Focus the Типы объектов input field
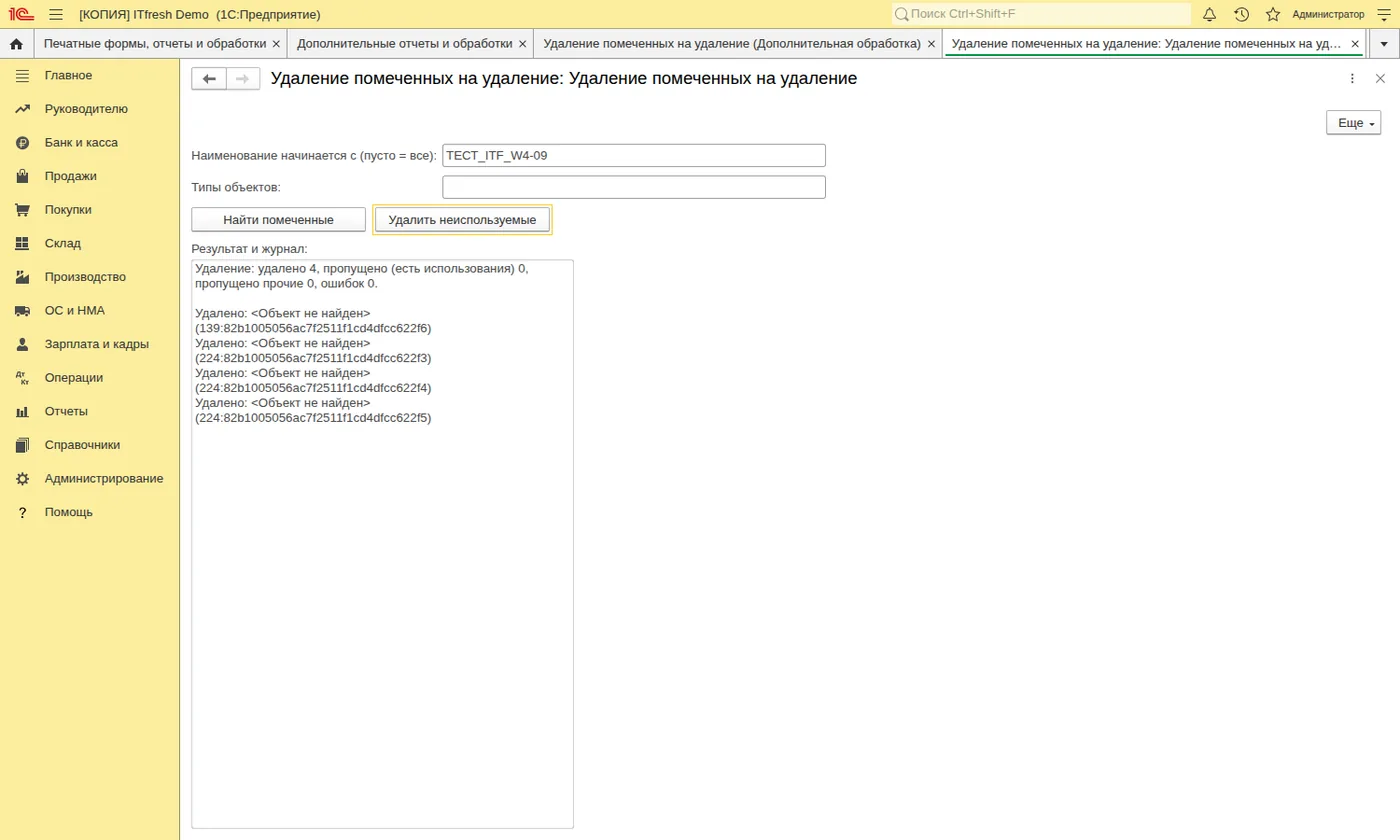1400x840 pixels. tap(634, 187)
